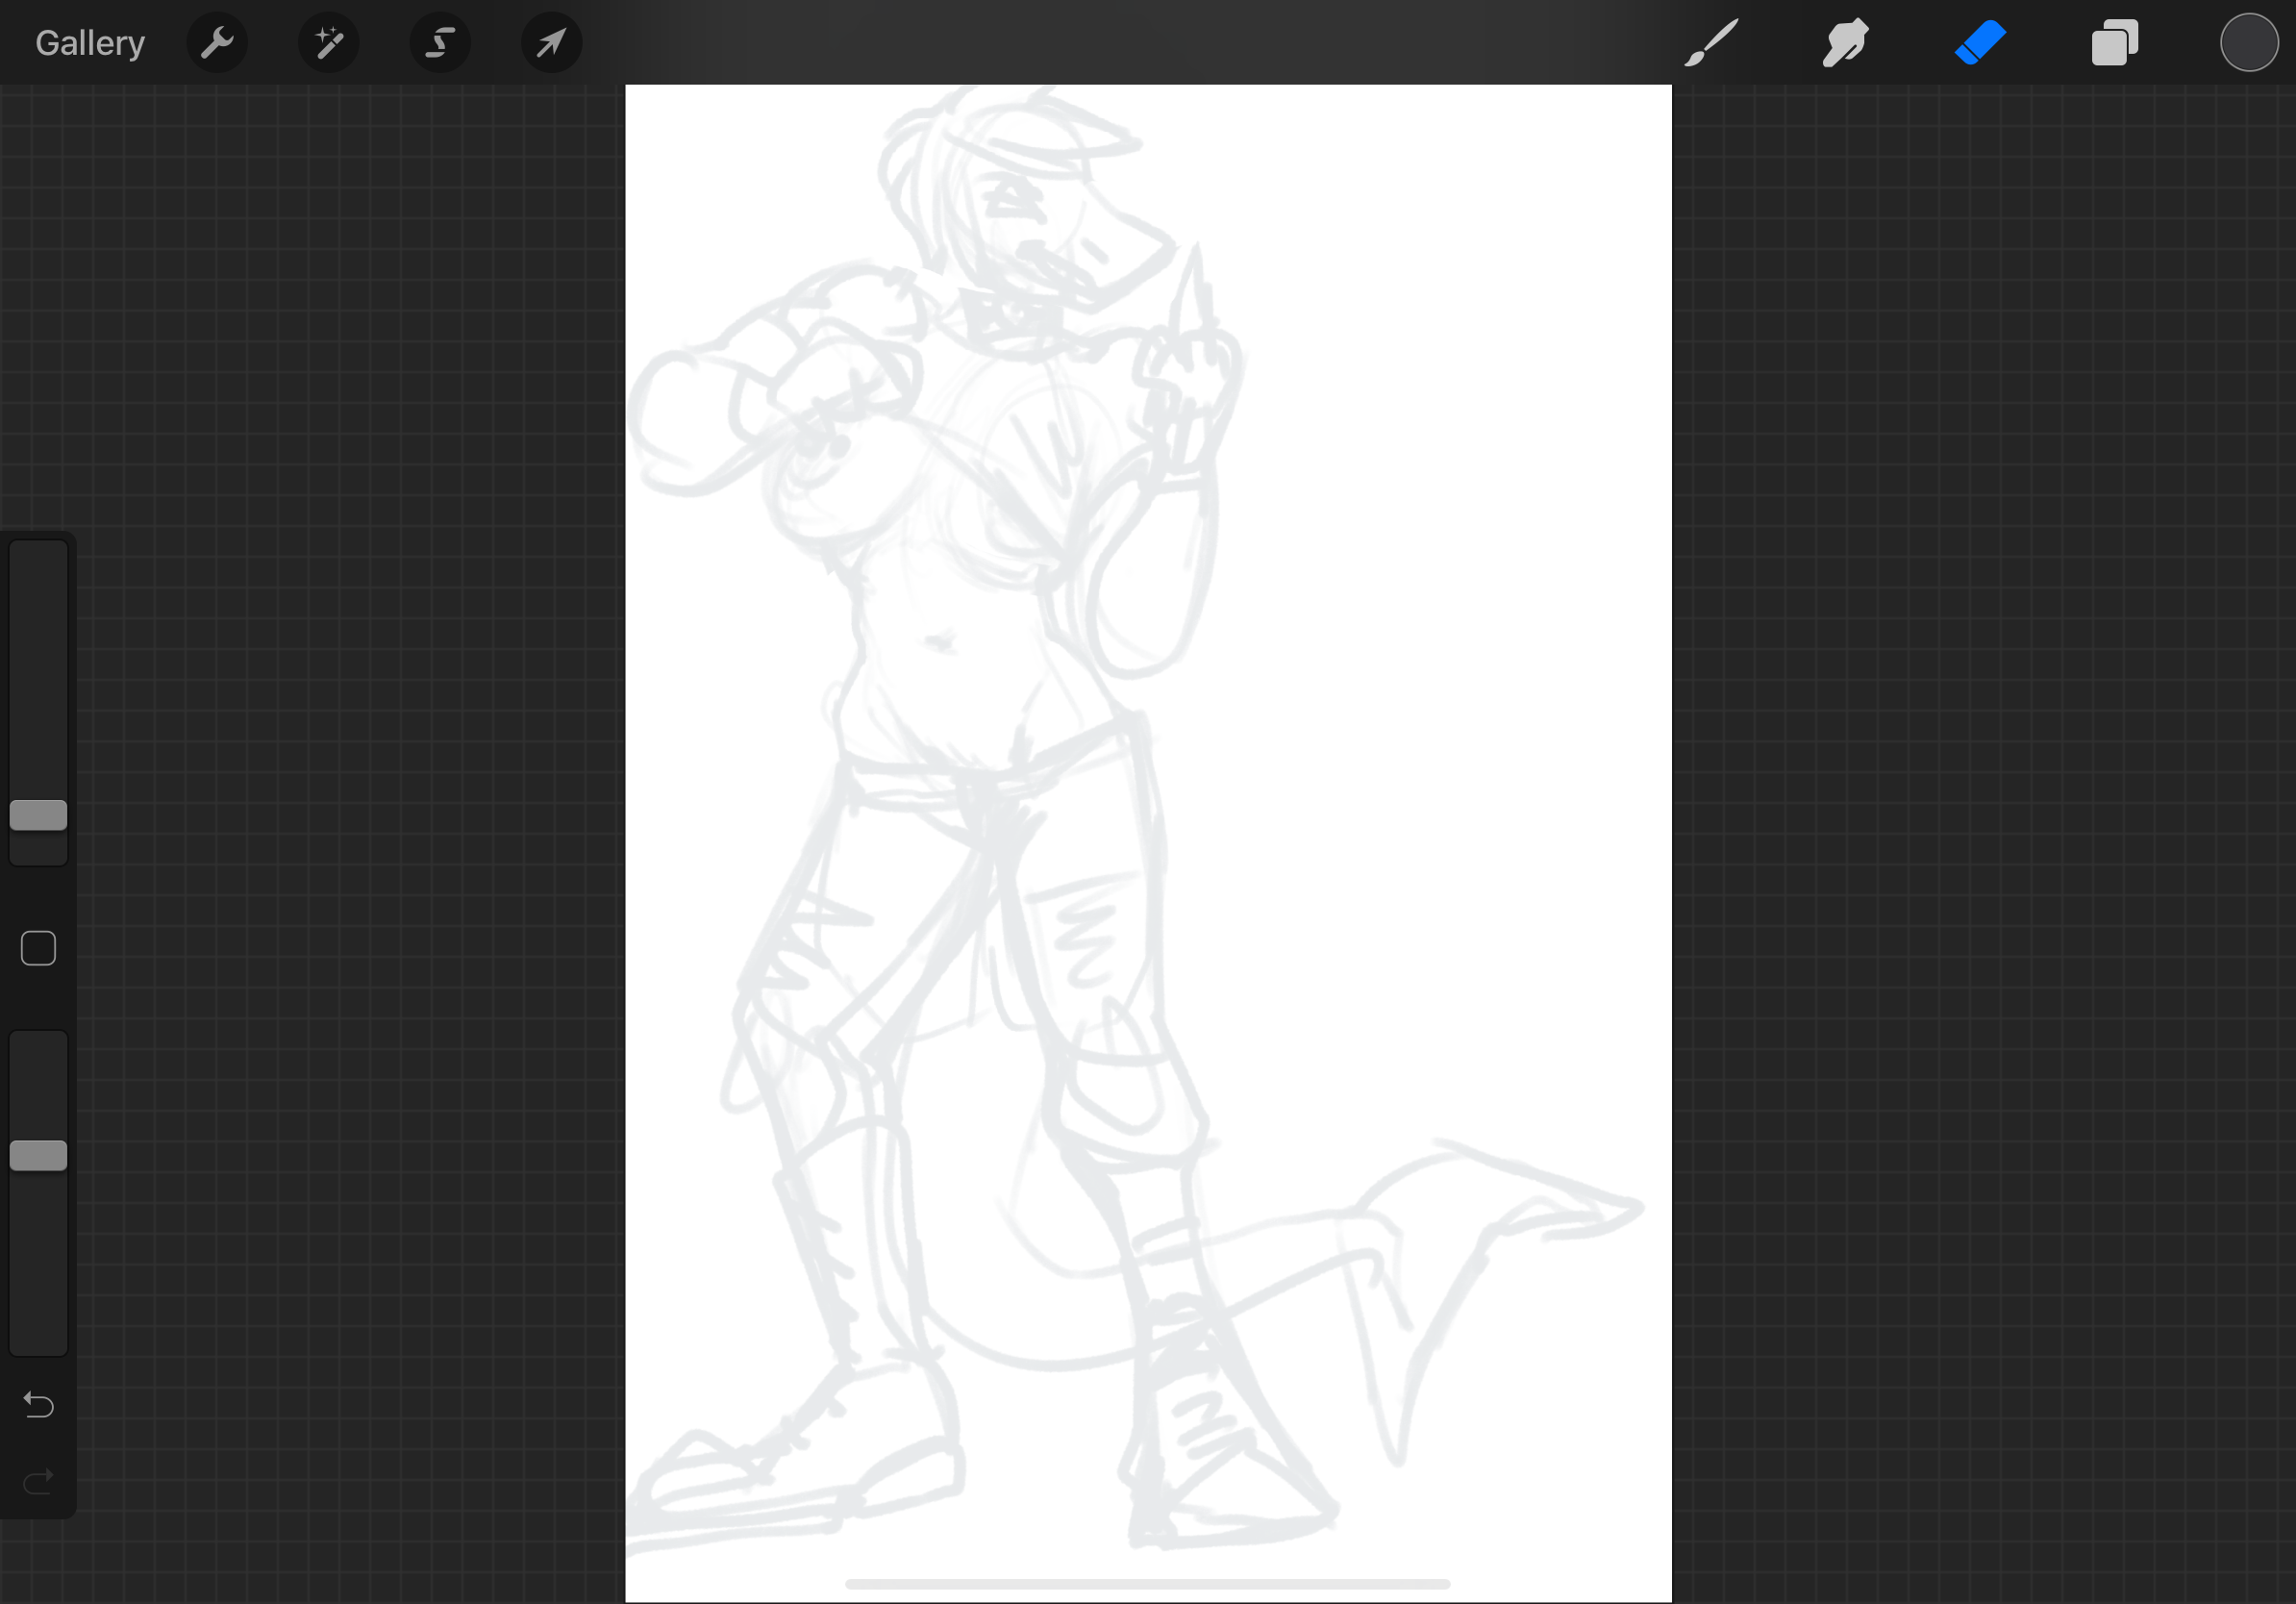Viewport: 2296px width, 1604px height.
Task: Select the Brush tool
Action: coord(1711,43)
